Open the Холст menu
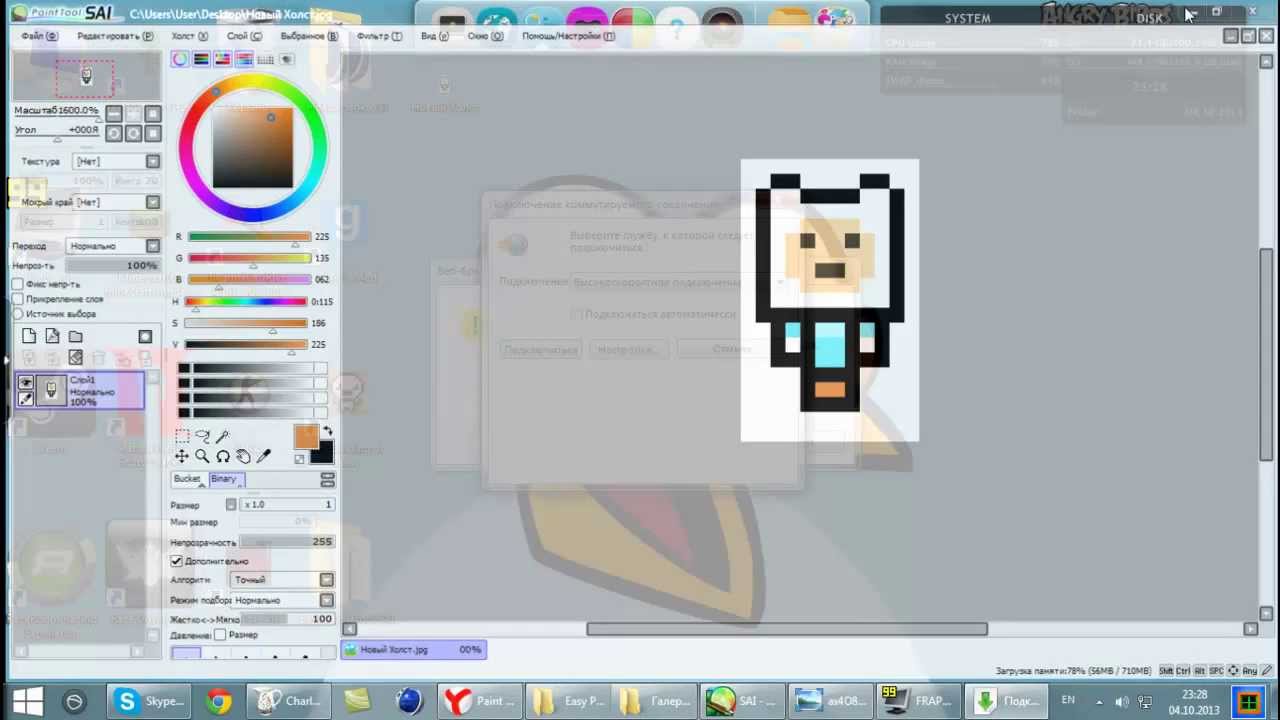The image size is (1280, 720). coord(189,36)
